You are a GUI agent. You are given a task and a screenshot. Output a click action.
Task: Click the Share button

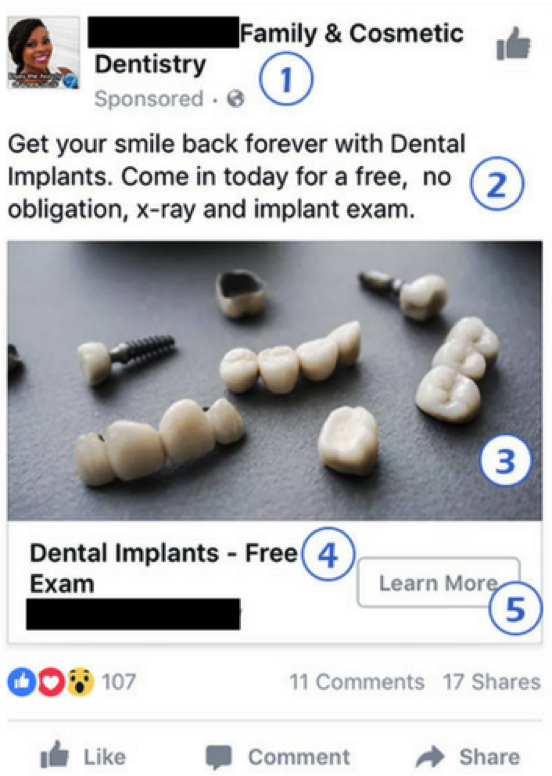coord(468,757)
